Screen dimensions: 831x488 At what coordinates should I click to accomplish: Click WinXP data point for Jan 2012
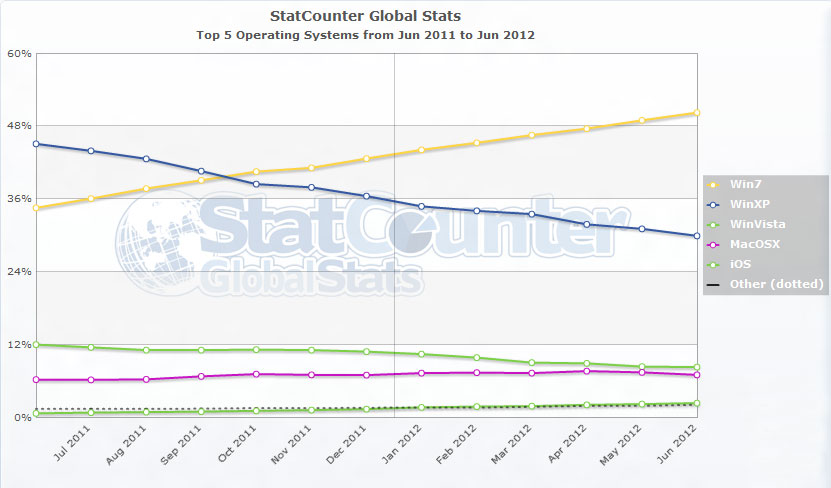click(422, 206)
